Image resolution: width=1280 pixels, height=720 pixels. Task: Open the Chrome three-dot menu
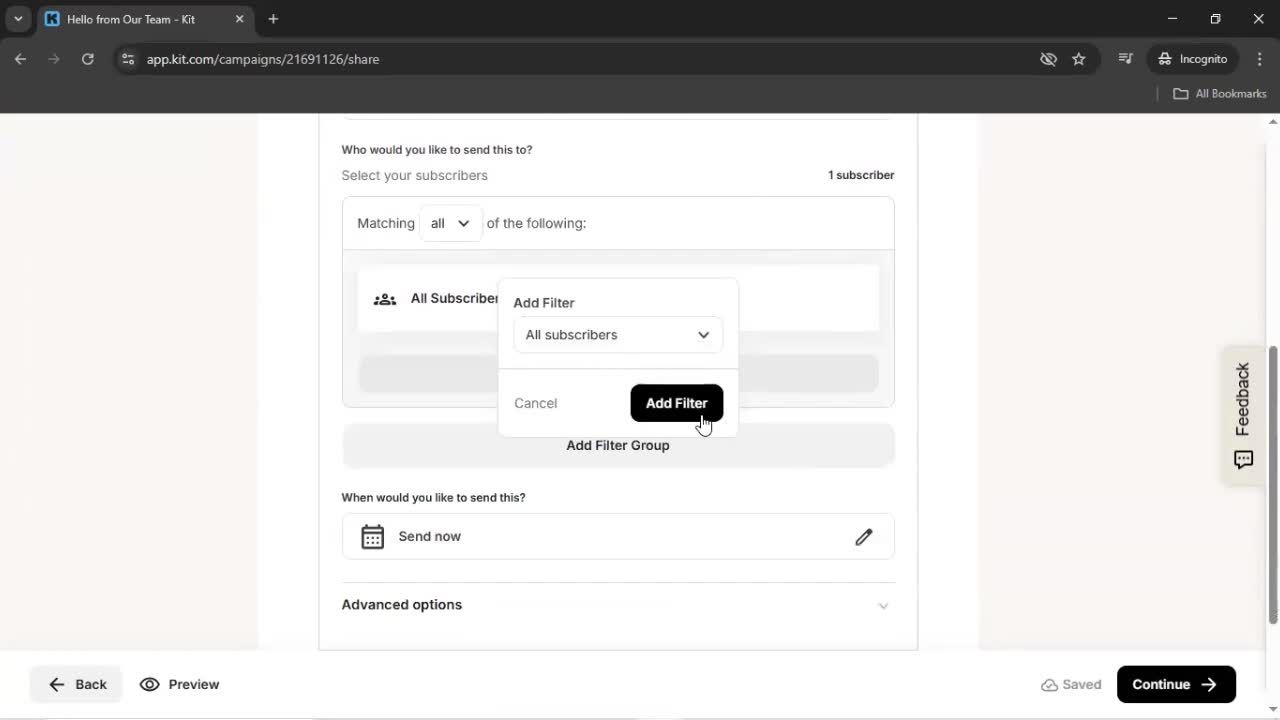pyautogui.click(x=1260, y=59)
